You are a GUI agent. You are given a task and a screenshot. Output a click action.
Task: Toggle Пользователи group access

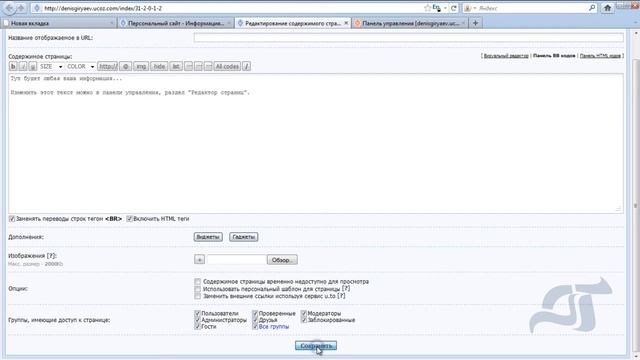(x=198, y=313)
